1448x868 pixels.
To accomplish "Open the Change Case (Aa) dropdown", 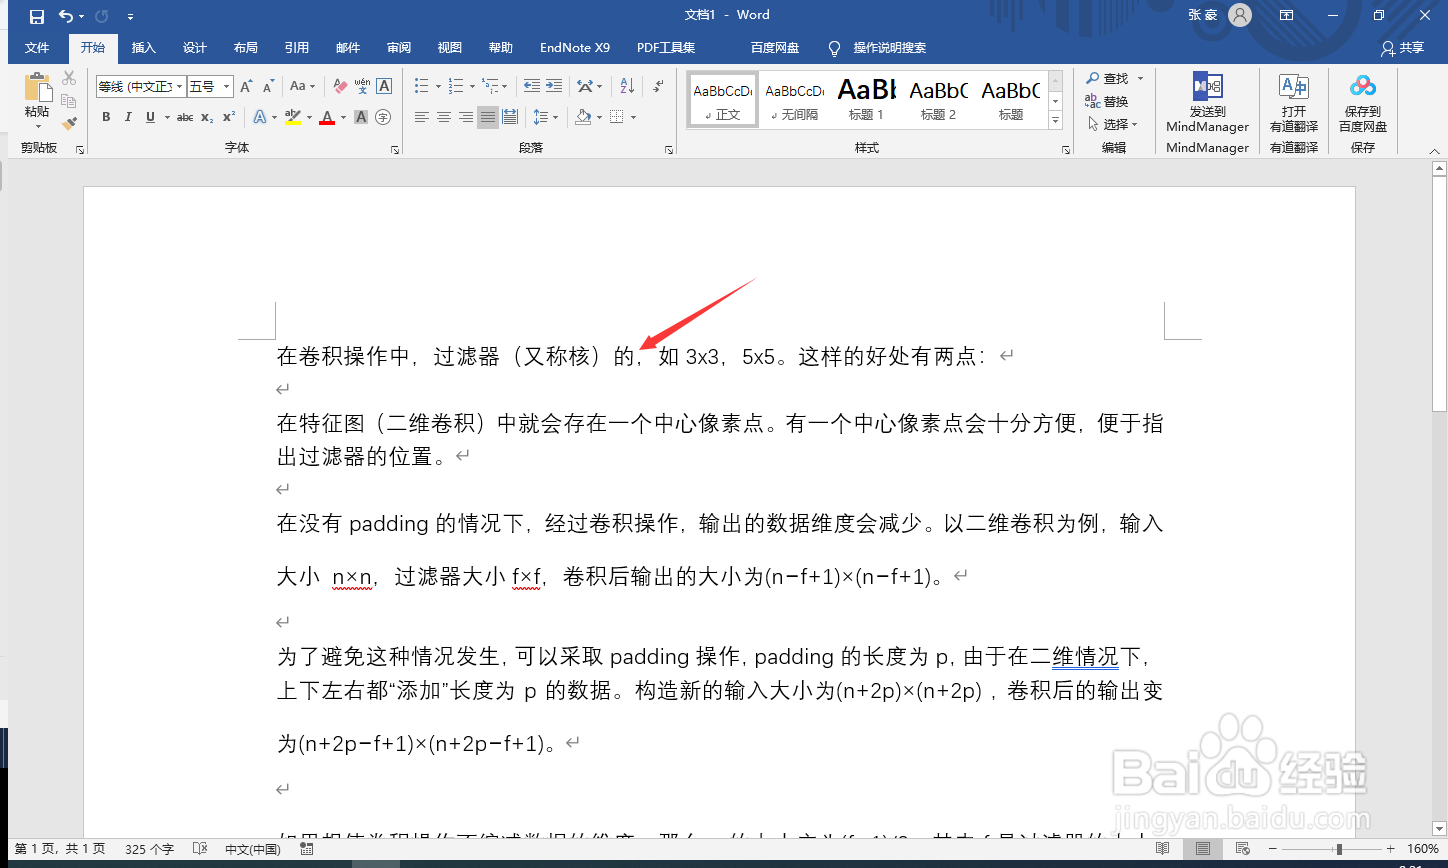I will pyautogui.click(x=302, y=87).
